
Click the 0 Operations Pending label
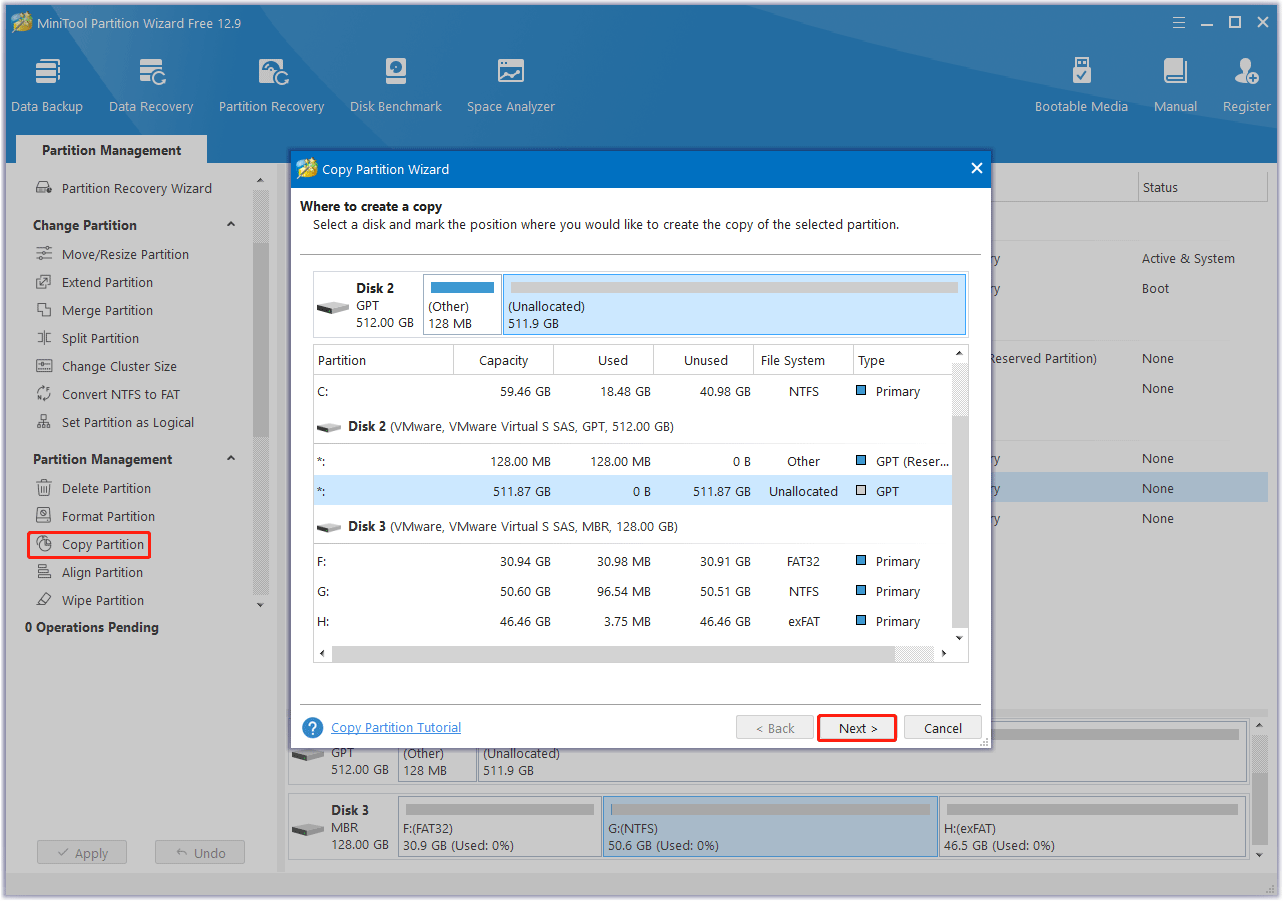click(x=92, y=627)
